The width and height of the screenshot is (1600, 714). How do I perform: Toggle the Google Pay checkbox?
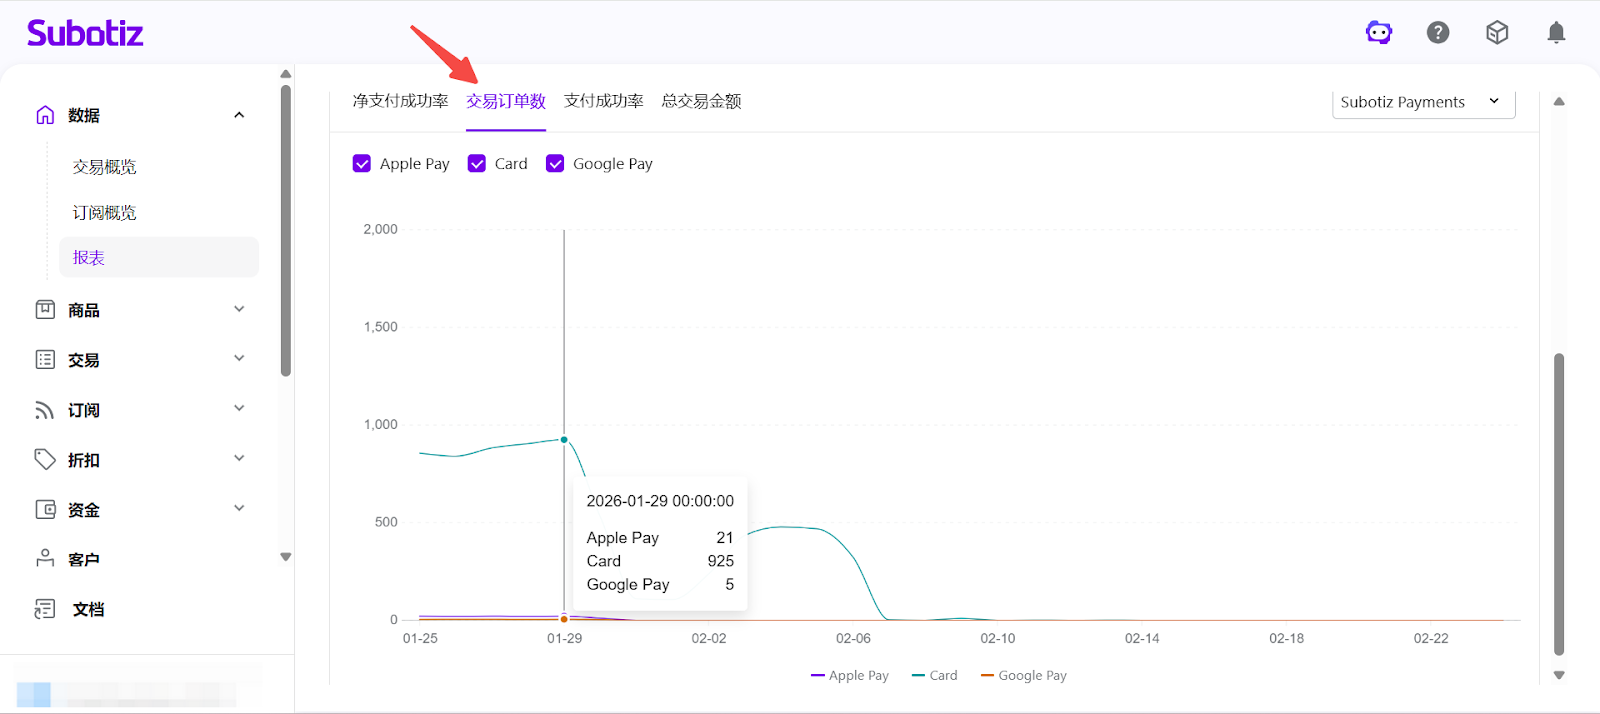(555, 164)
